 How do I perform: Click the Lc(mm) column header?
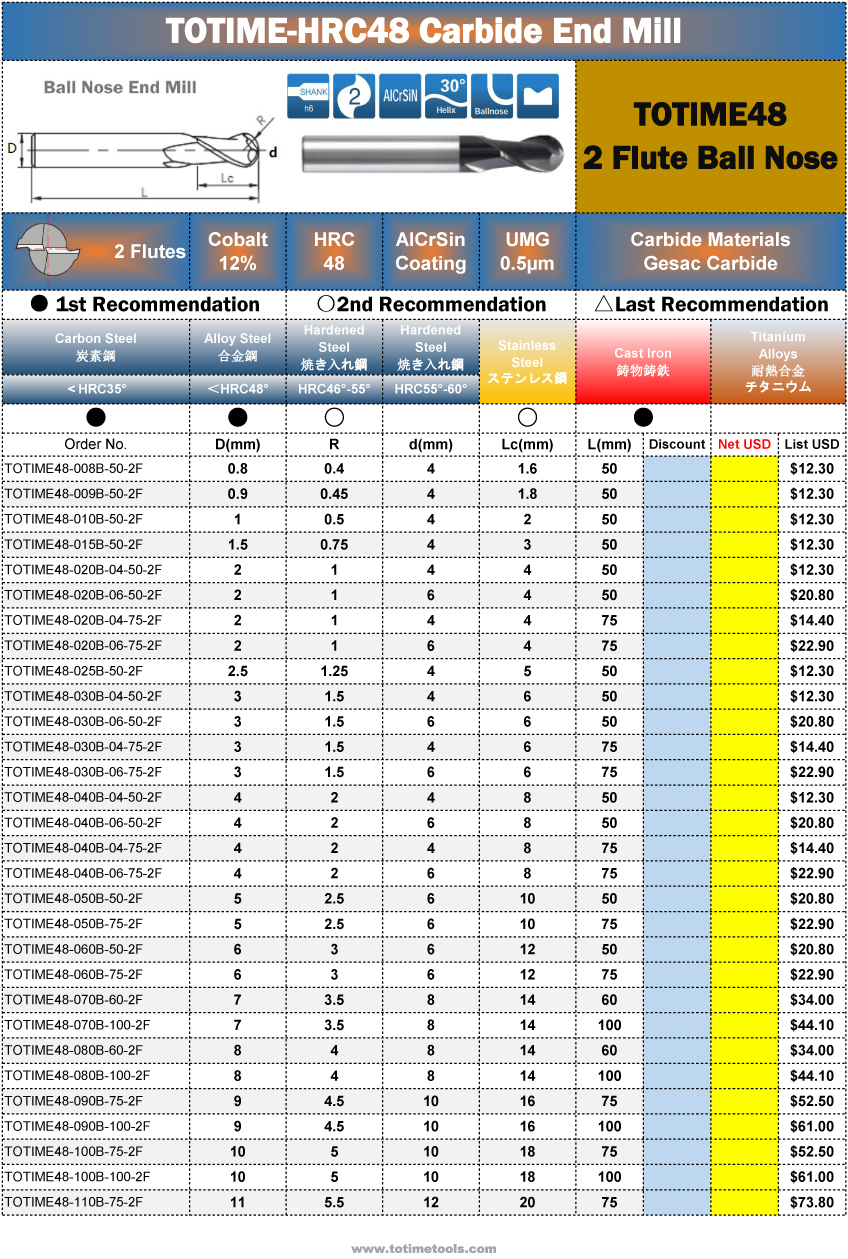tap(527, 444)
